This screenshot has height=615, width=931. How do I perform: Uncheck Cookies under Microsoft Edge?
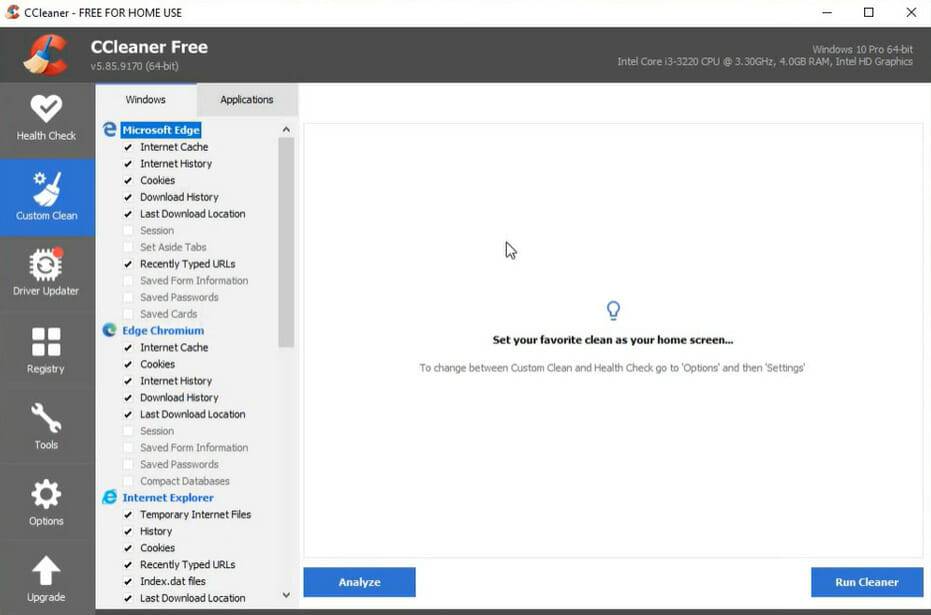point(128,180)
